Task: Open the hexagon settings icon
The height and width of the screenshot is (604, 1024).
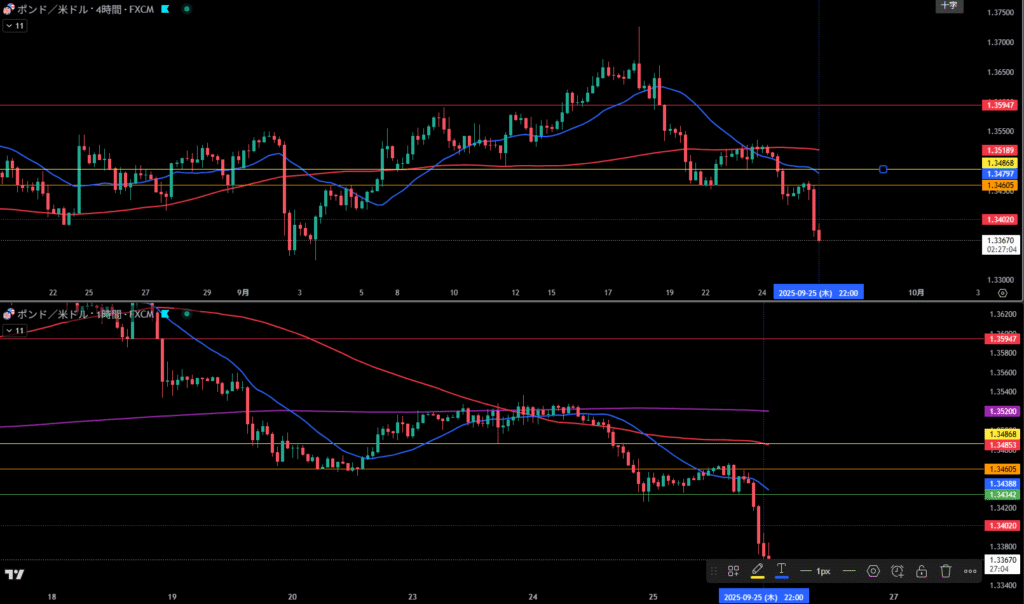Action: pos(873,571)
